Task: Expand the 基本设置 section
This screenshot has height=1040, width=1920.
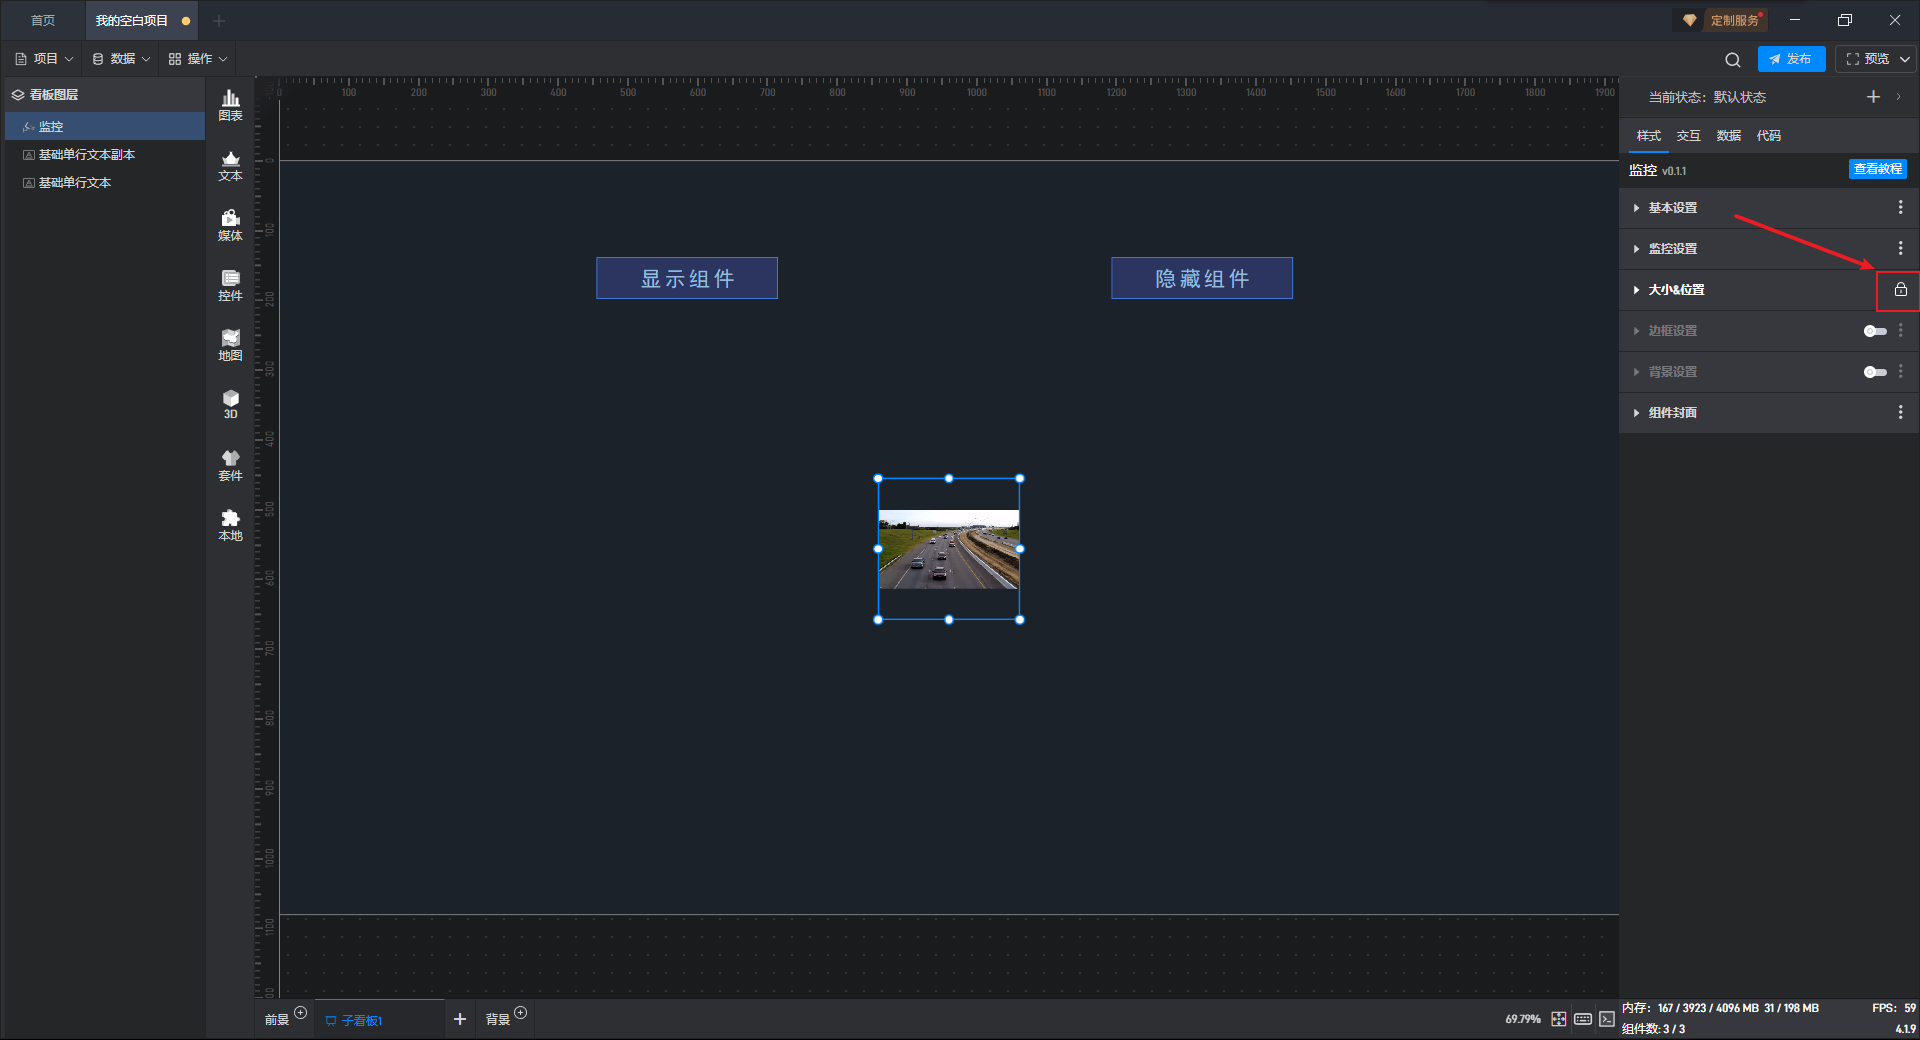Action: coord(1636,208)
